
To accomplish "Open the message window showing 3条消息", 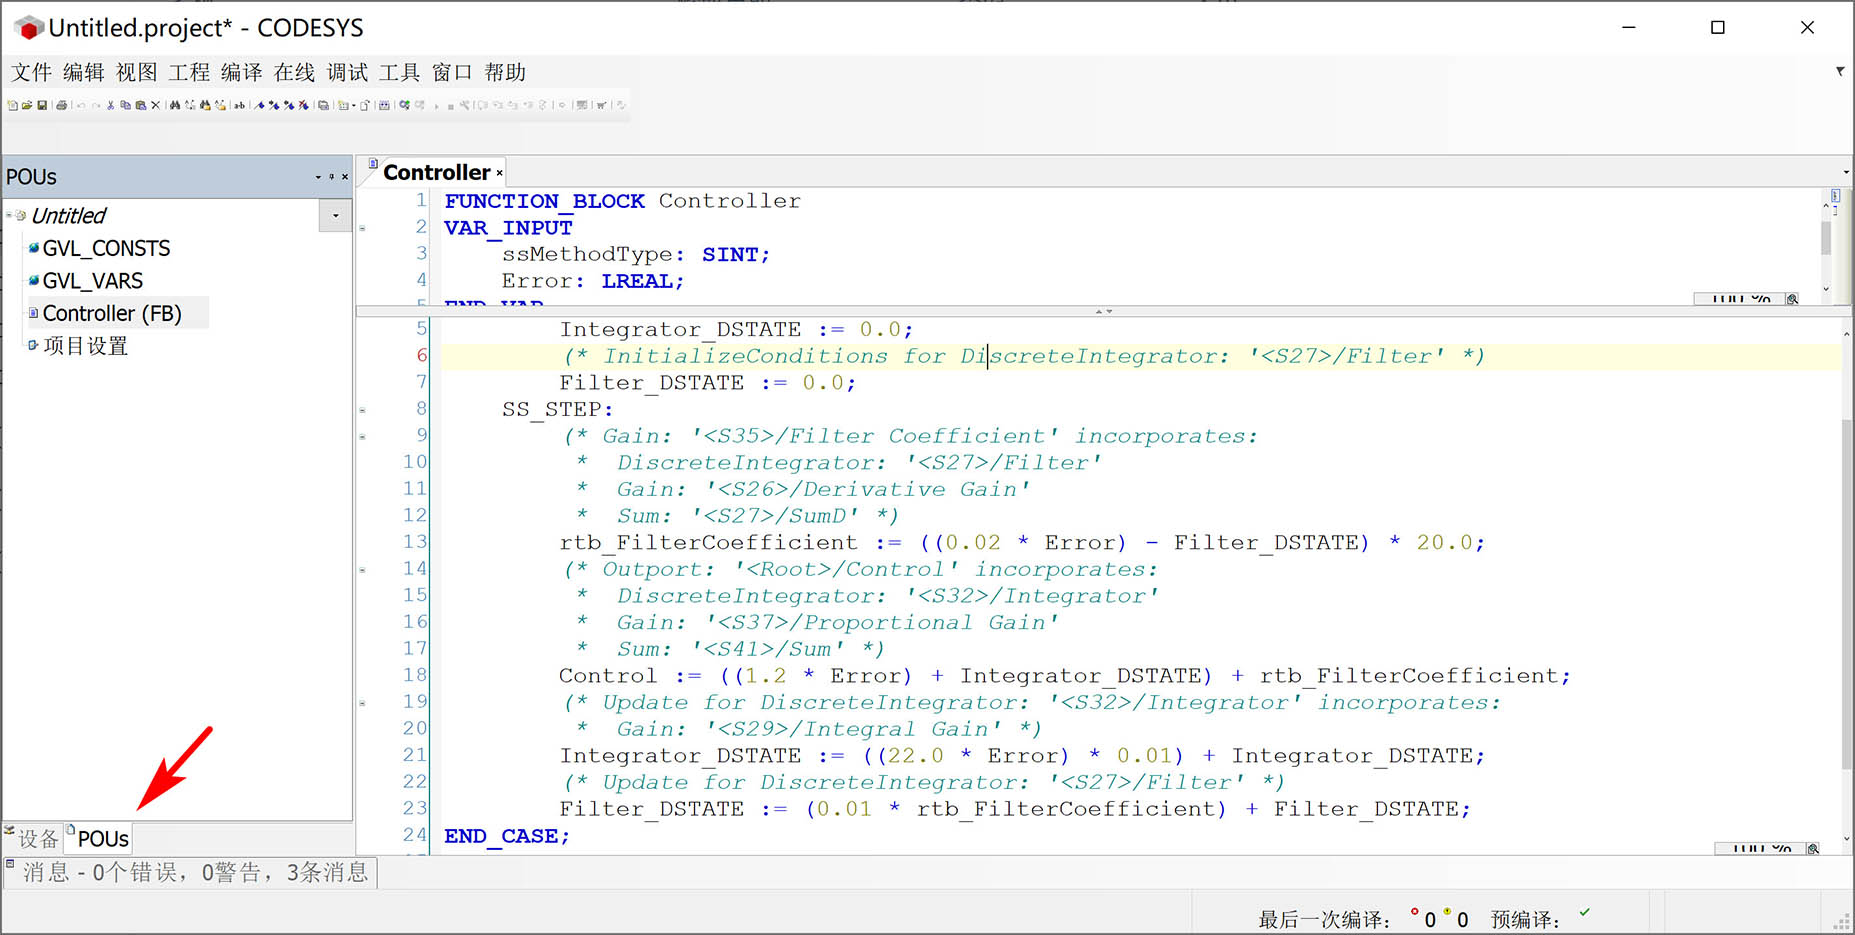I will 190,872.
